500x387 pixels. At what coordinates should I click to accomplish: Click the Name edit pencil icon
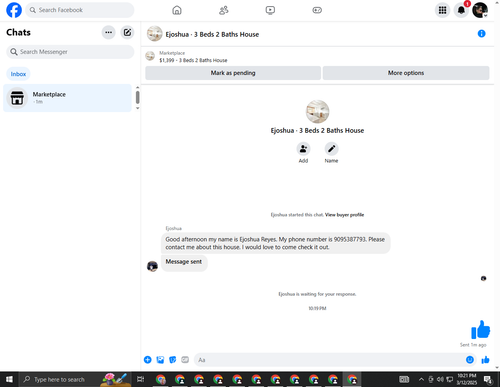331,149
